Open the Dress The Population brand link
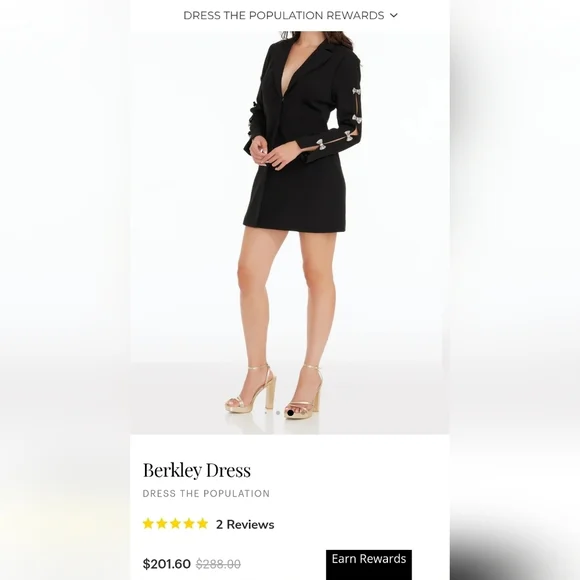 tap(206, 493)
